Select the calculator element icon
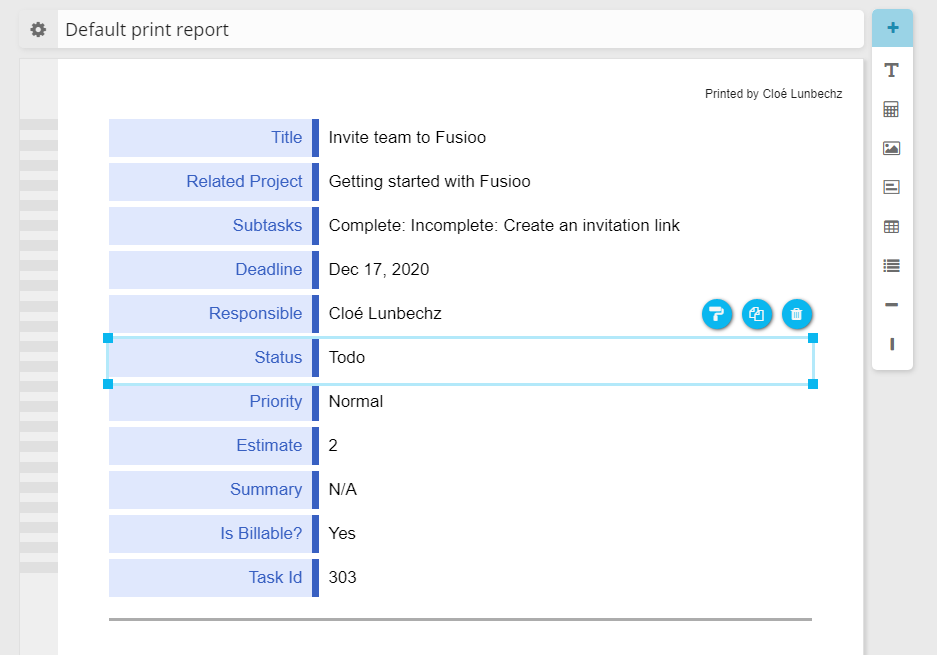The width and height of the screenshot is (937, 655). pos(892,109)
